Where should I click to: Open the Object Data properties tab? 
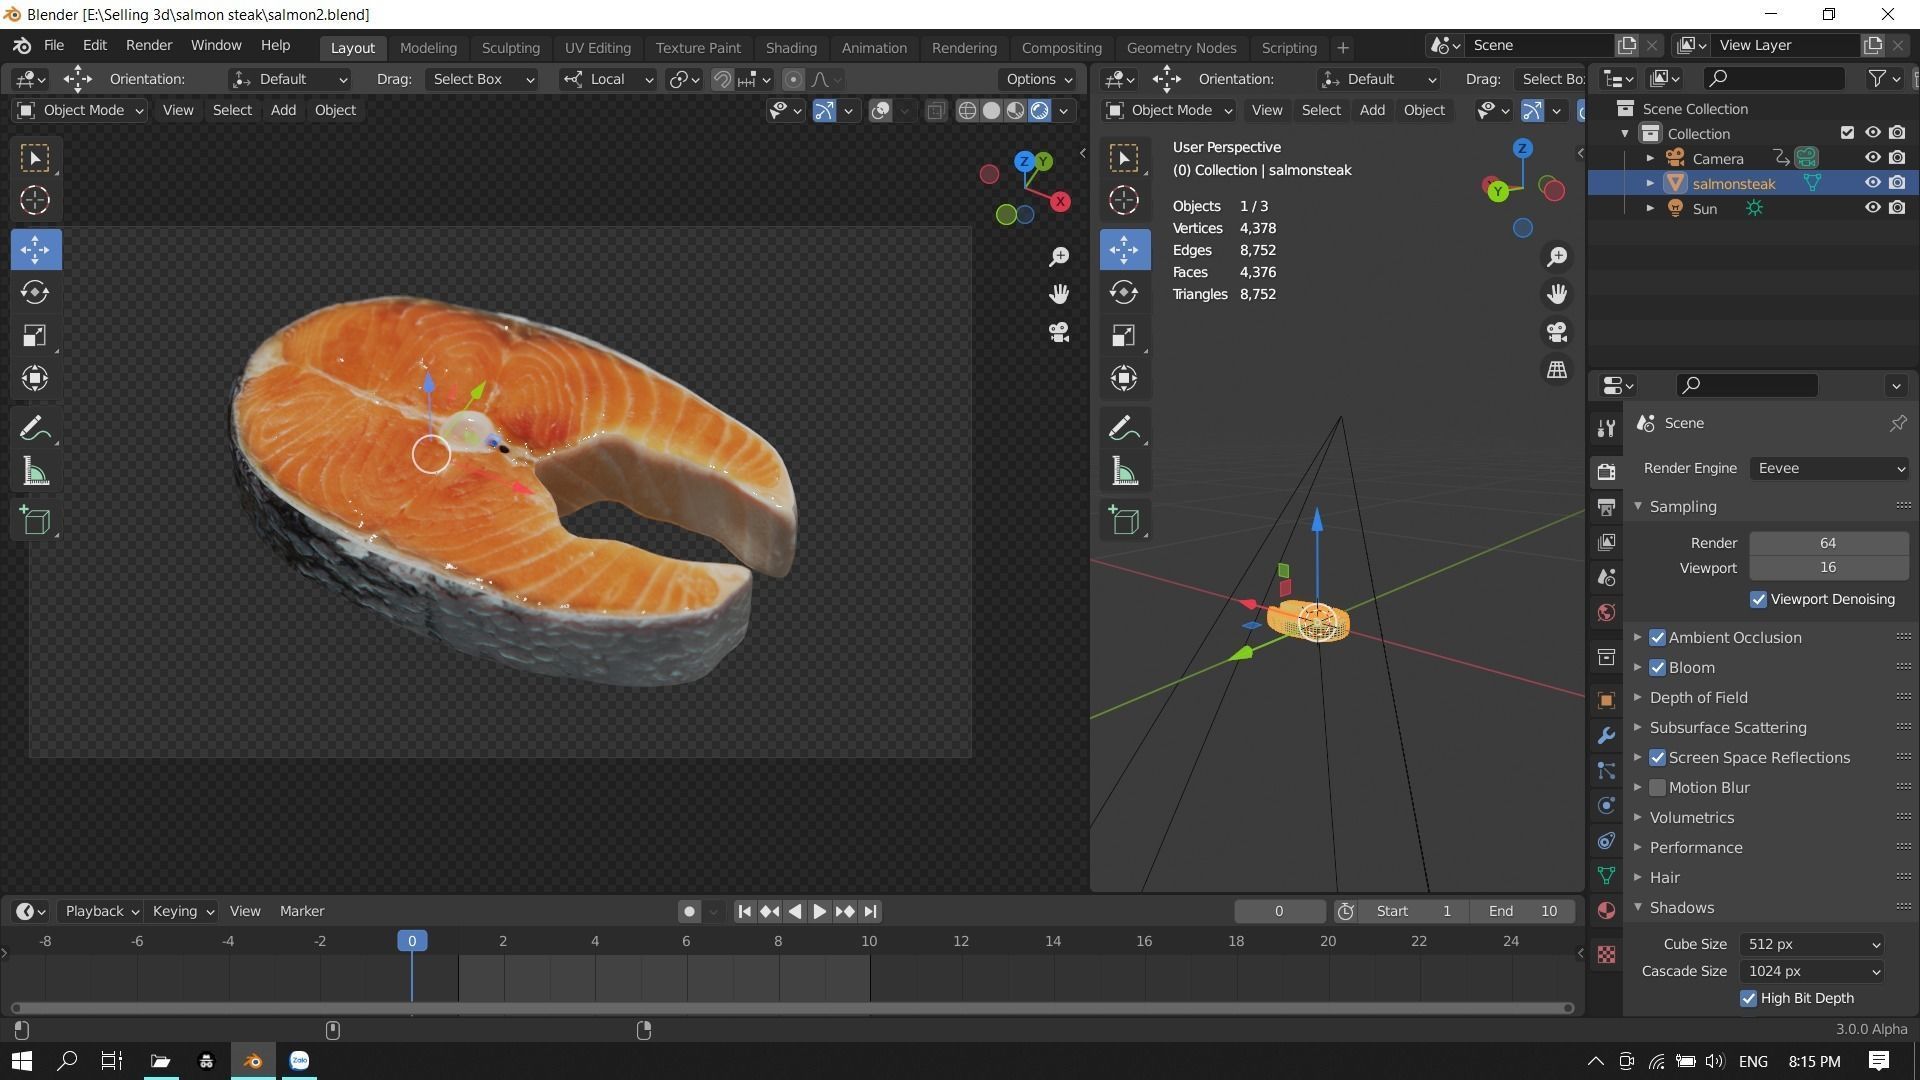(1606, 876)
